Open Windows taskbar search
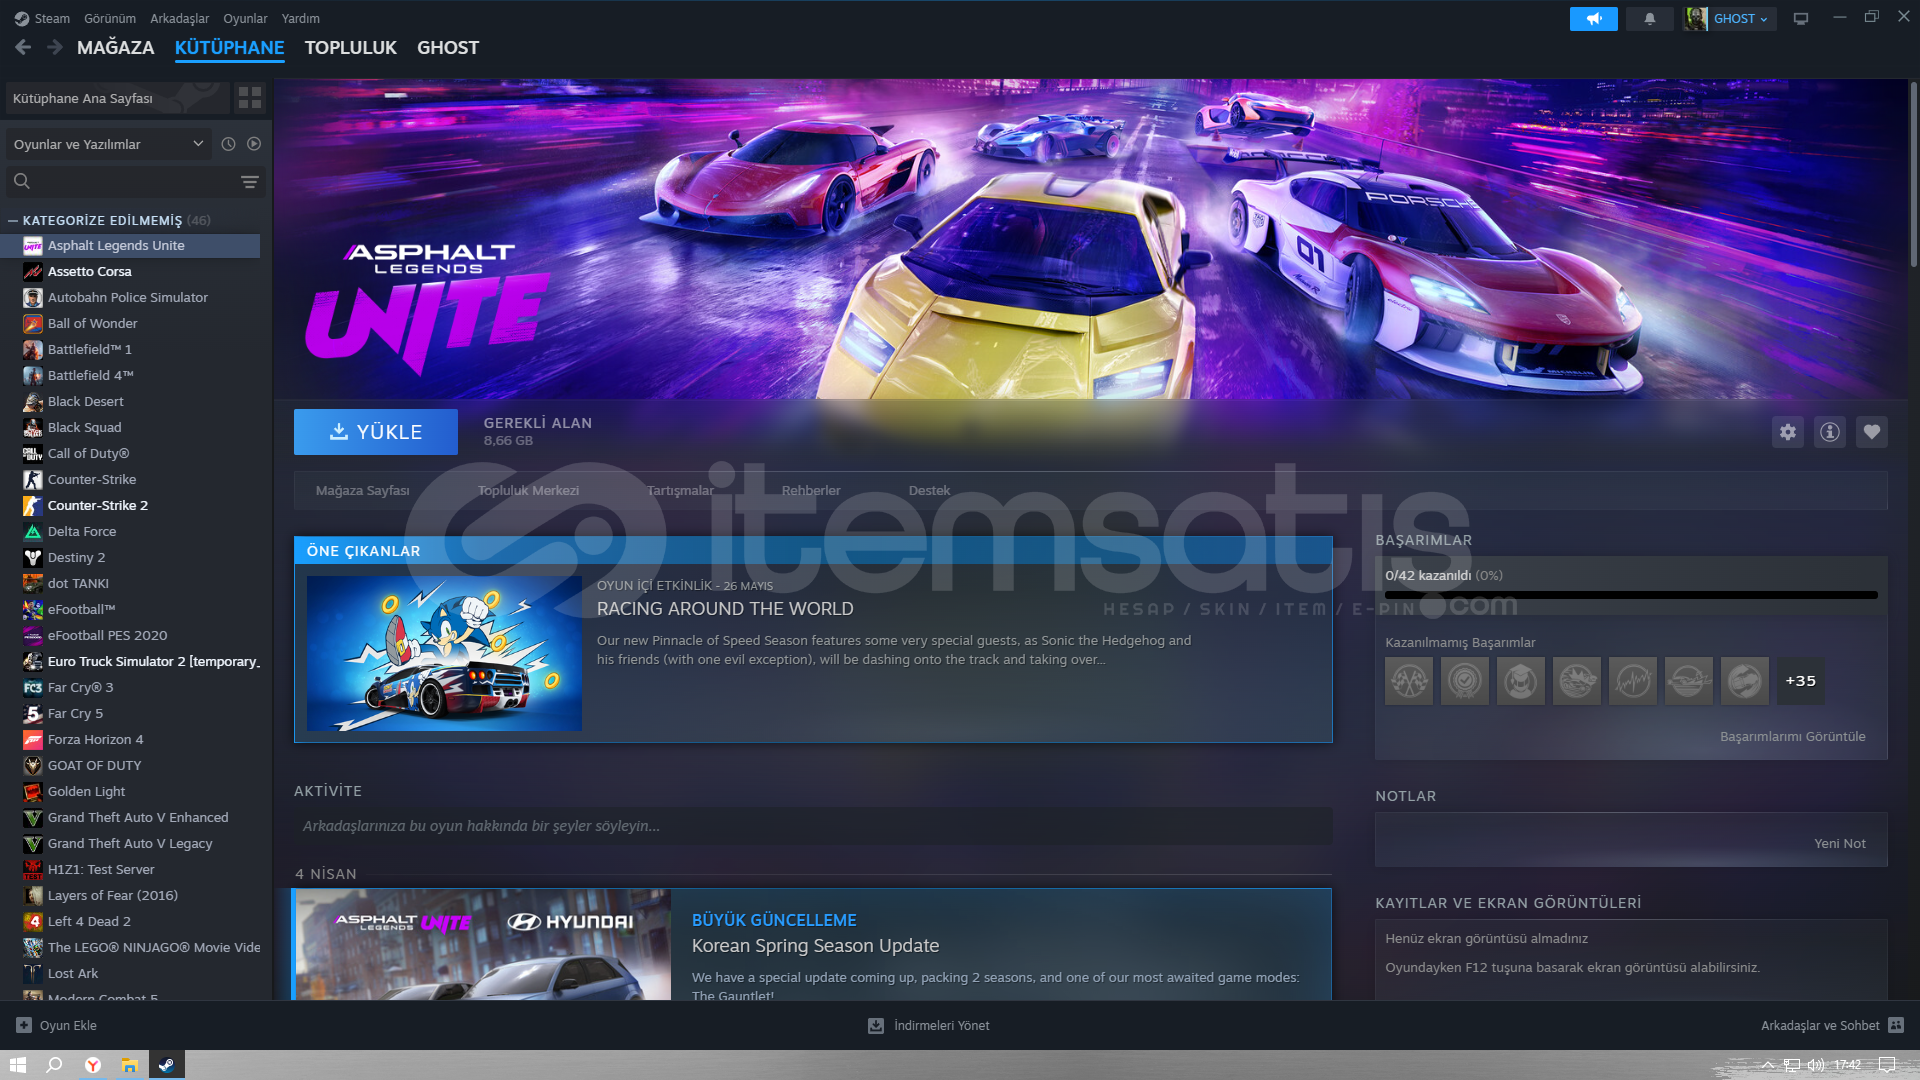 (x=55, y=1065)
